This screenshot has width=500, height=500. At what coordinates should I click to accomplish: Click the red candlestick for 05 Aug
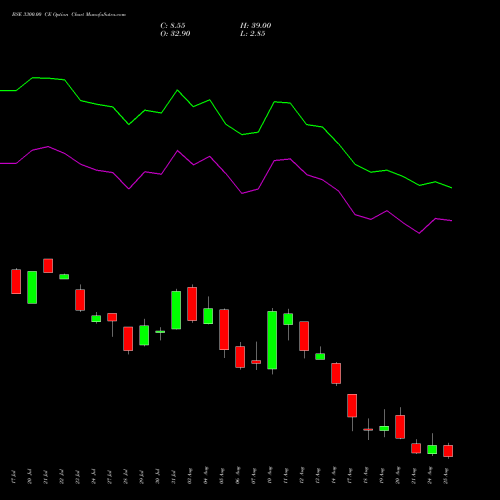pos(224,329)
